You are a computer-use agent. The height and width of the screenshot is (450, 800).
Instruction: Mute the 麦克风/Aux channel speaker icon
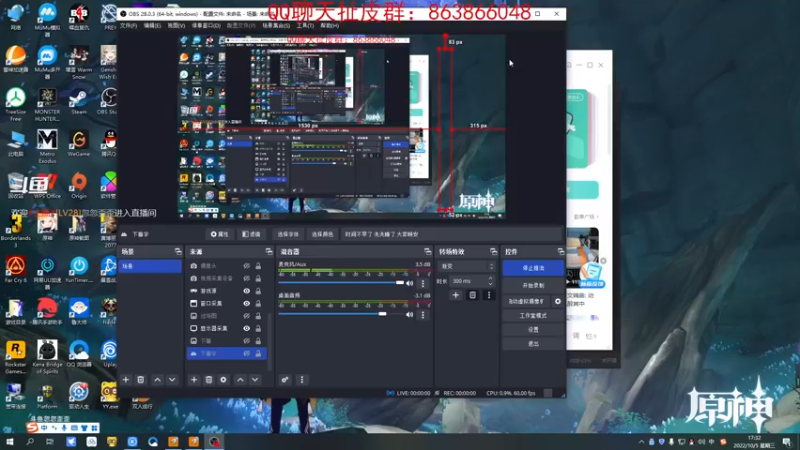coord(409,283)
